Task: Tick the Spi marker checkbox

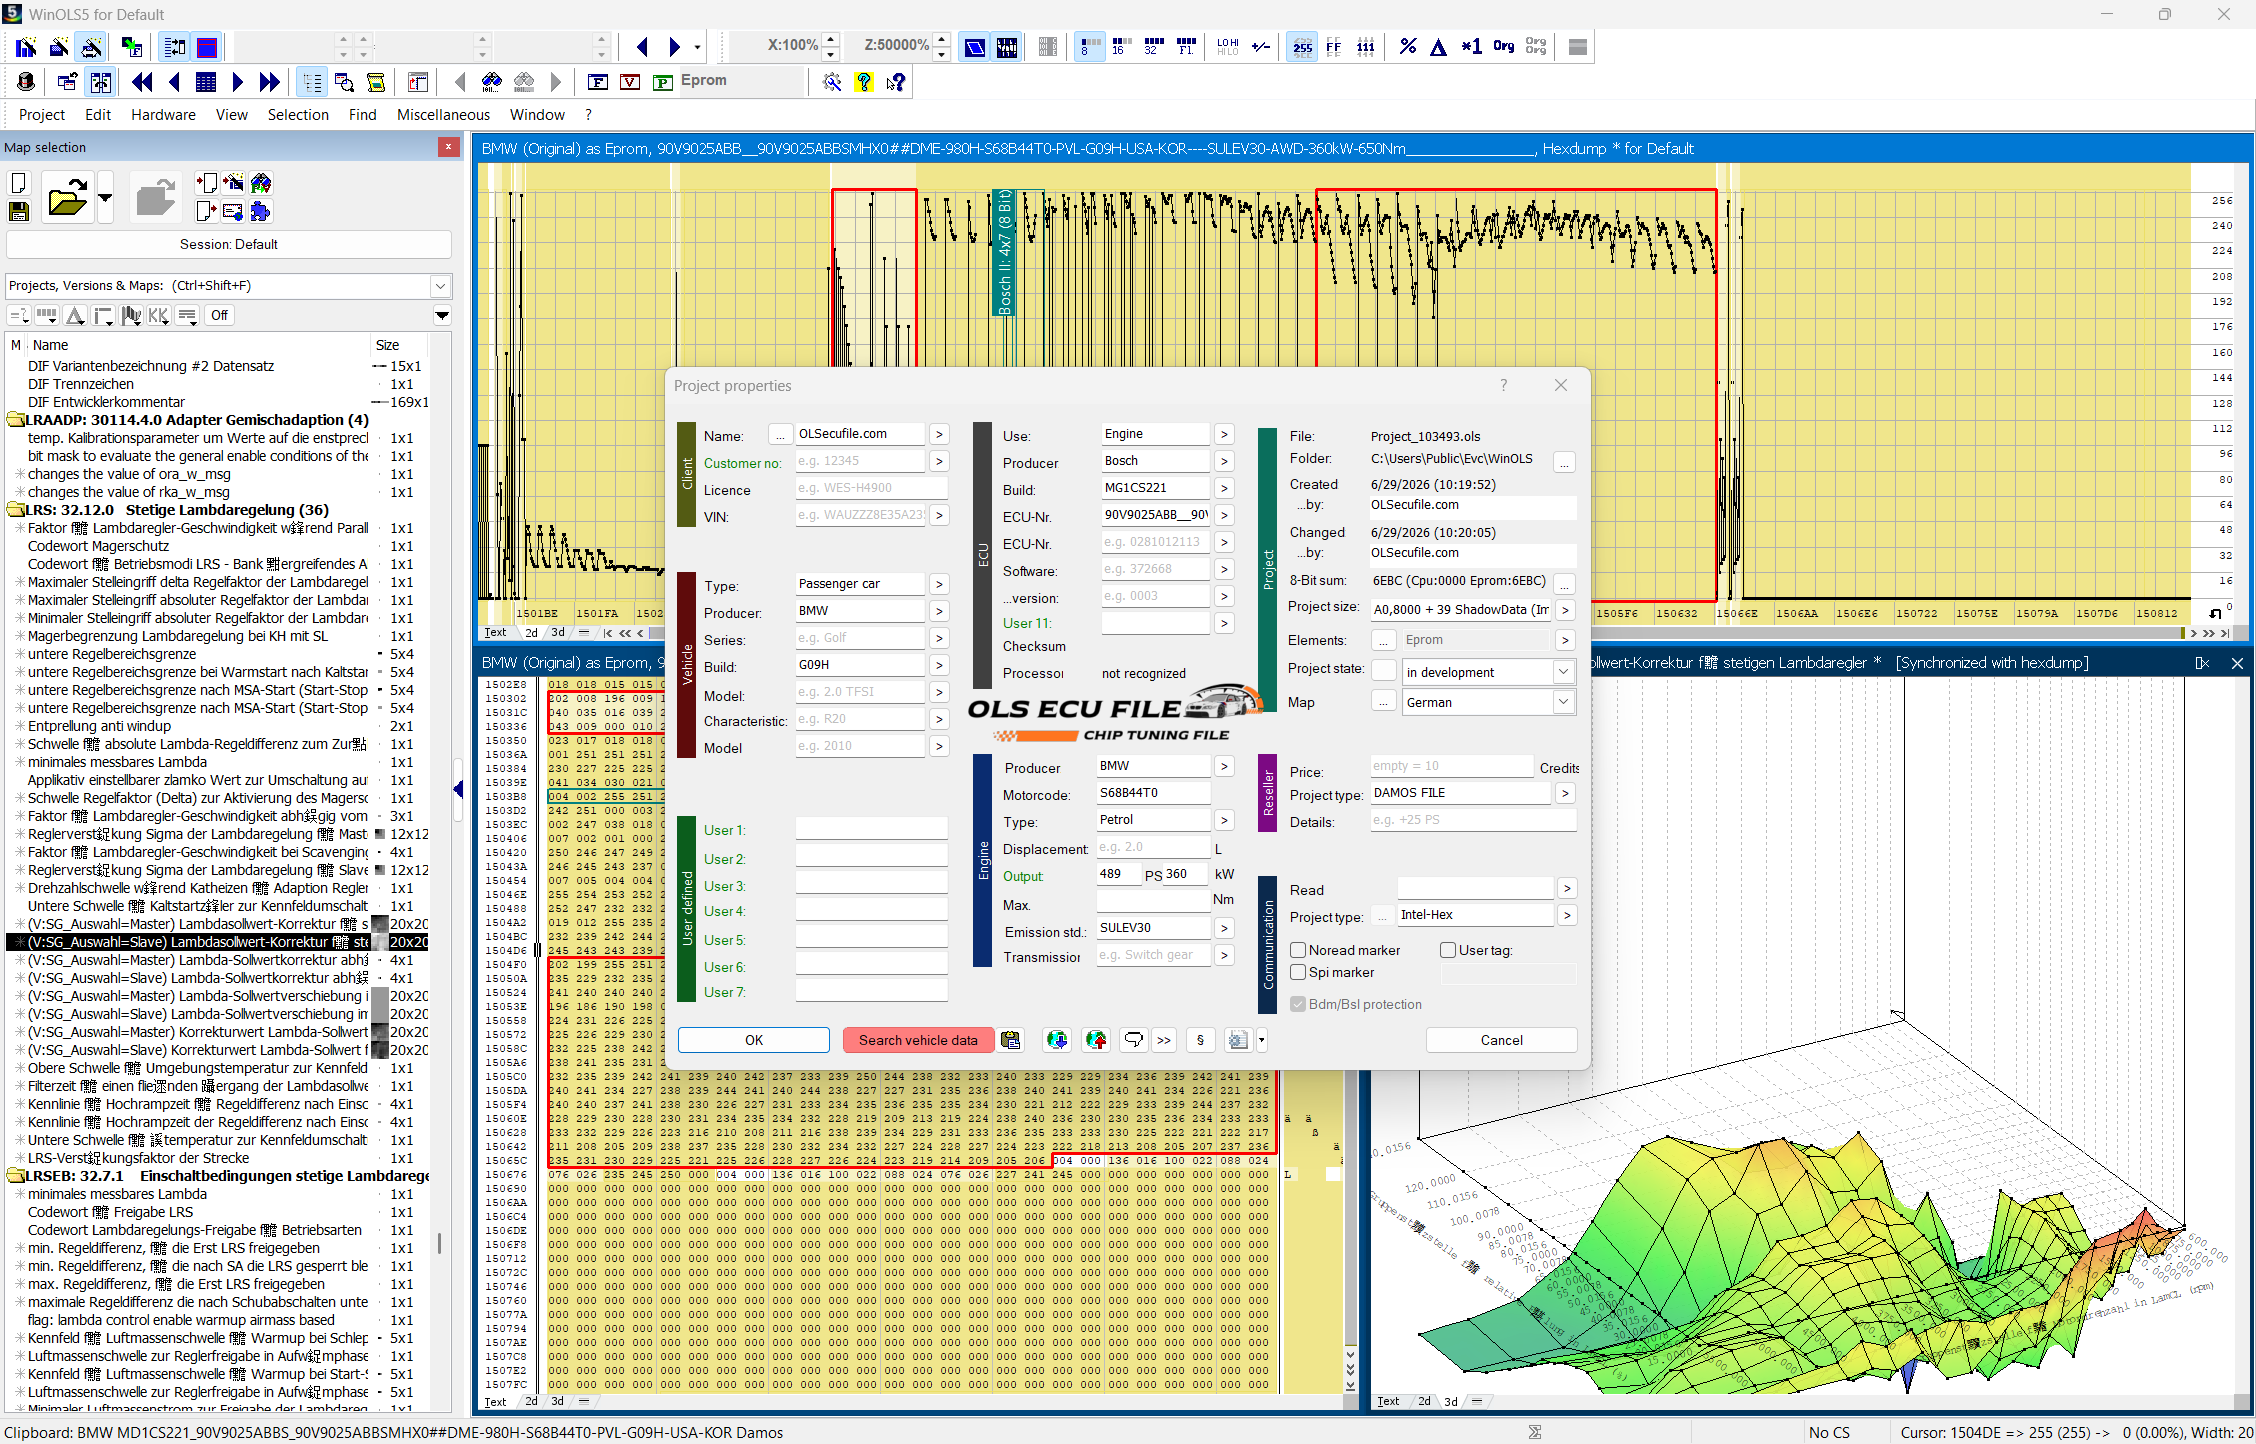Action: 1298,972
